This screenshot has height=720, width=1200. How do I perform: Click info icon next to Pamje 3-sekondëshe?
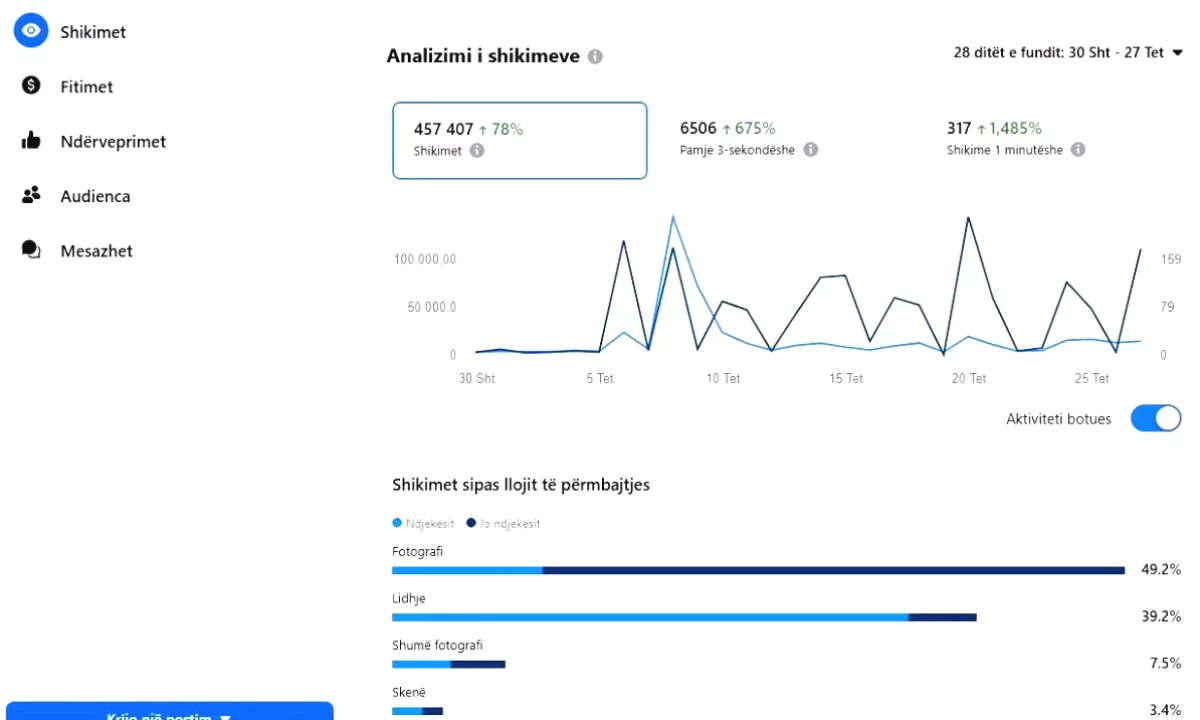click(x=811, y=150)
